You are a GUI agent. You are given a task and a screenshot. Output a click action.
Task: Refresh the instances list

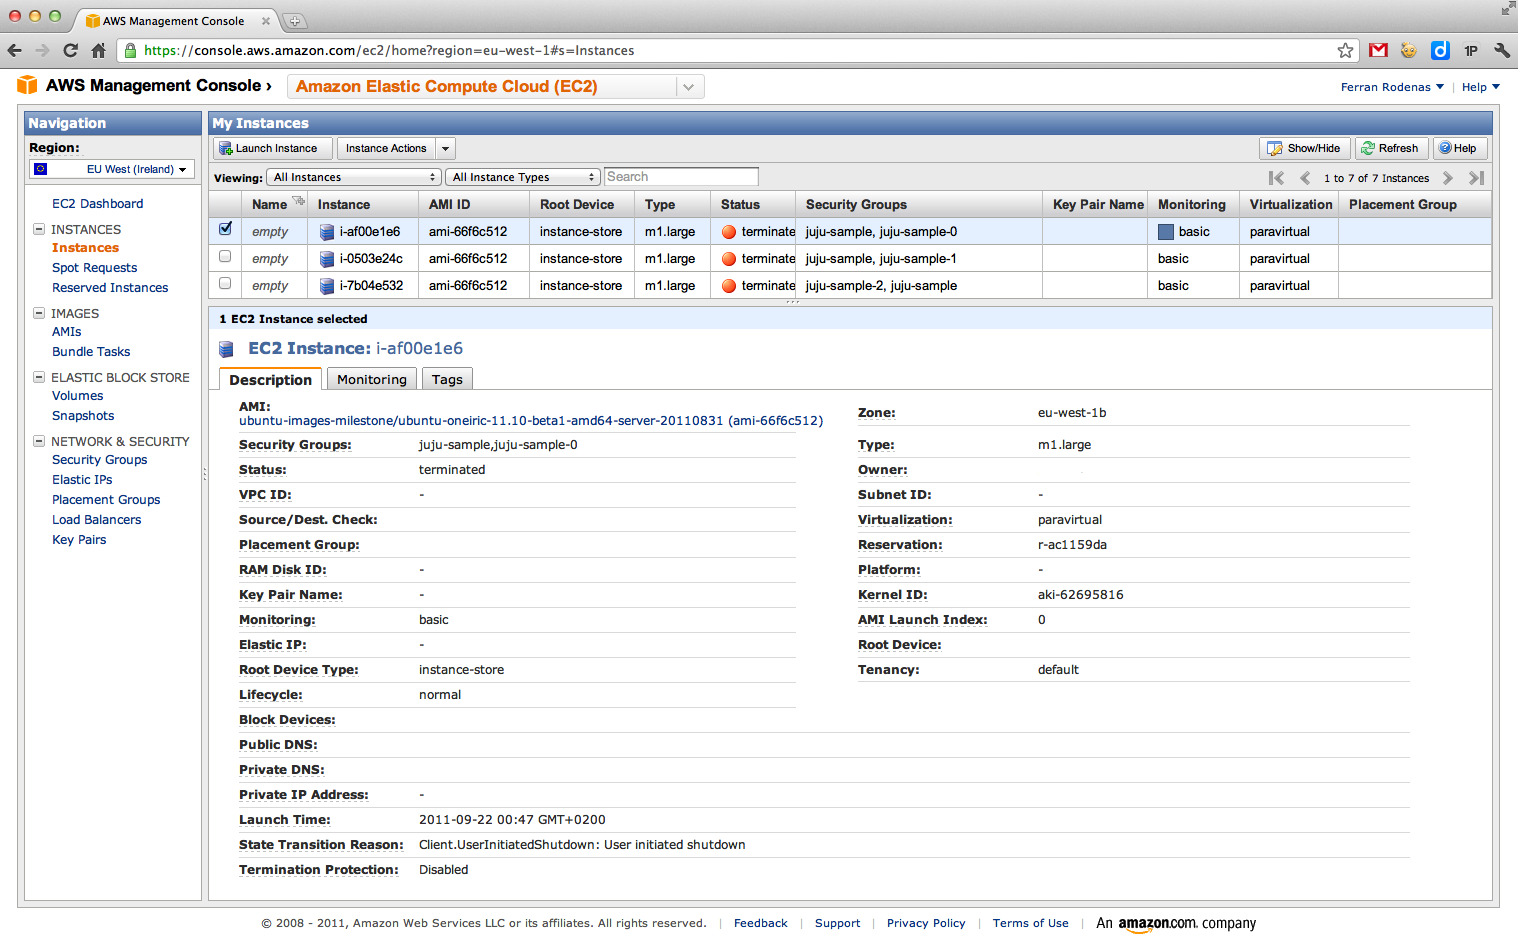1391,148
